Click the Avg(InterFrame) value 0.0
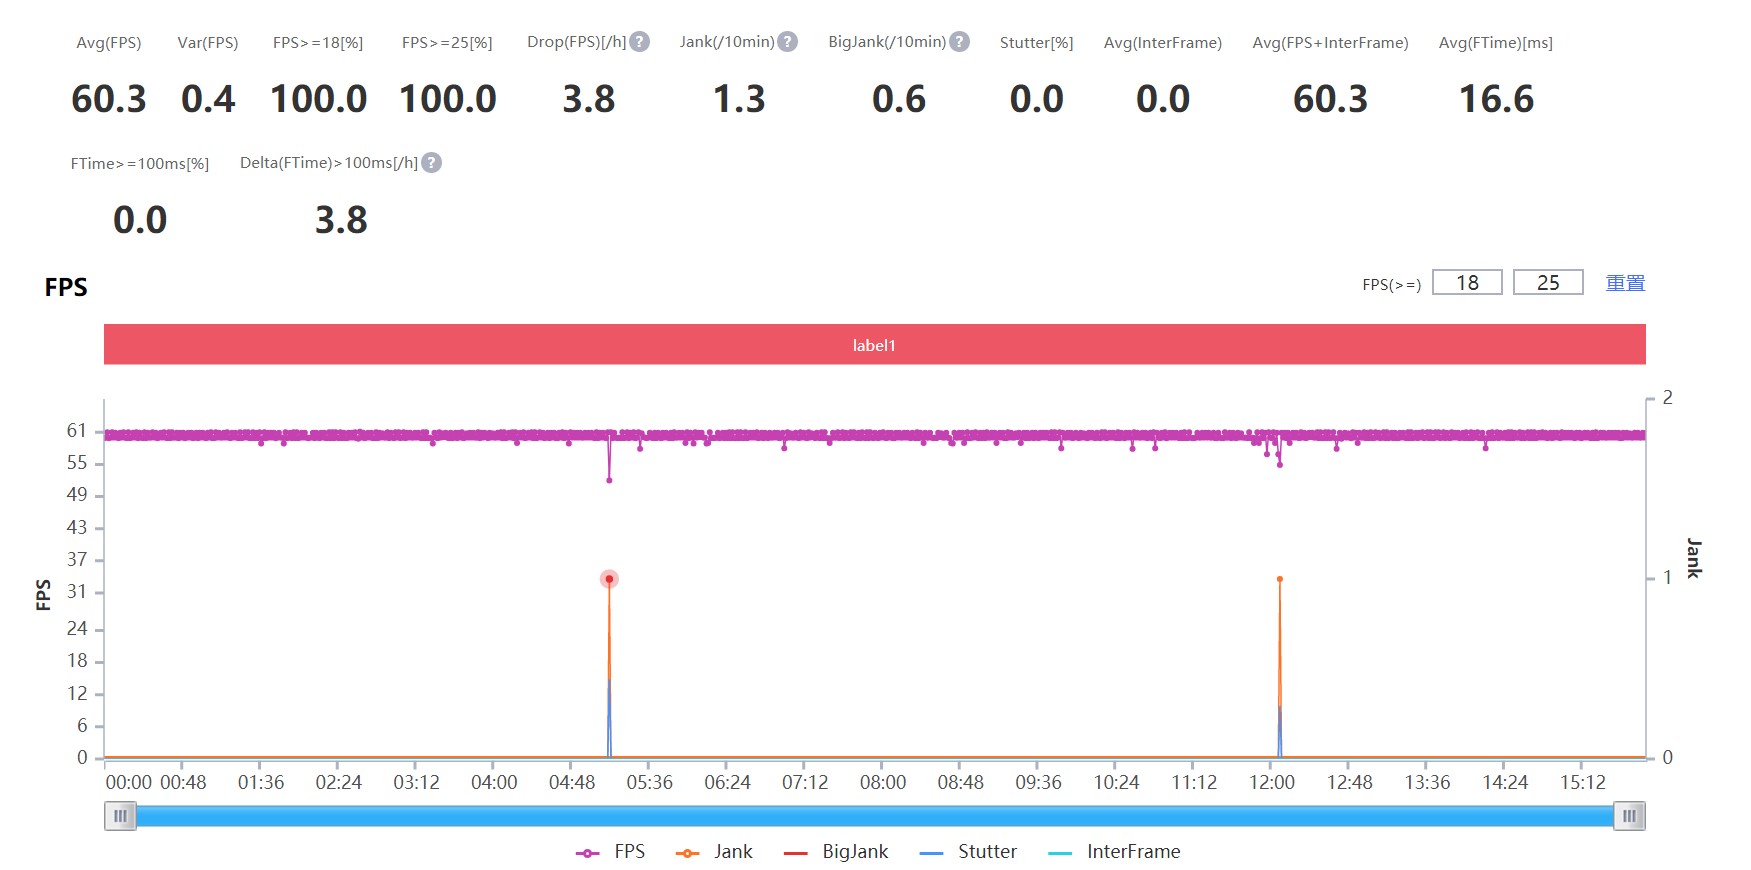This screenshot has height=870, width=1751. click(x=1163, y=99)
